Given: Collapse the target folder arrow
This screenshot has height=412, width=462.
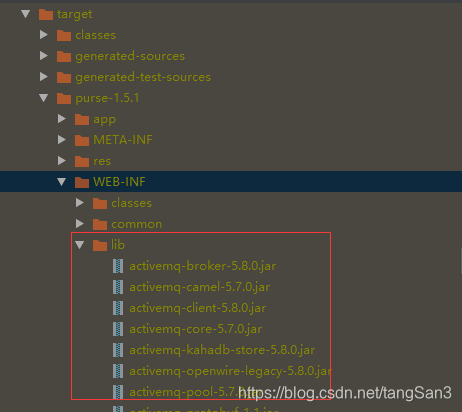Looking at the screenshot, I should pyautogui.click(x=25, y=14).
